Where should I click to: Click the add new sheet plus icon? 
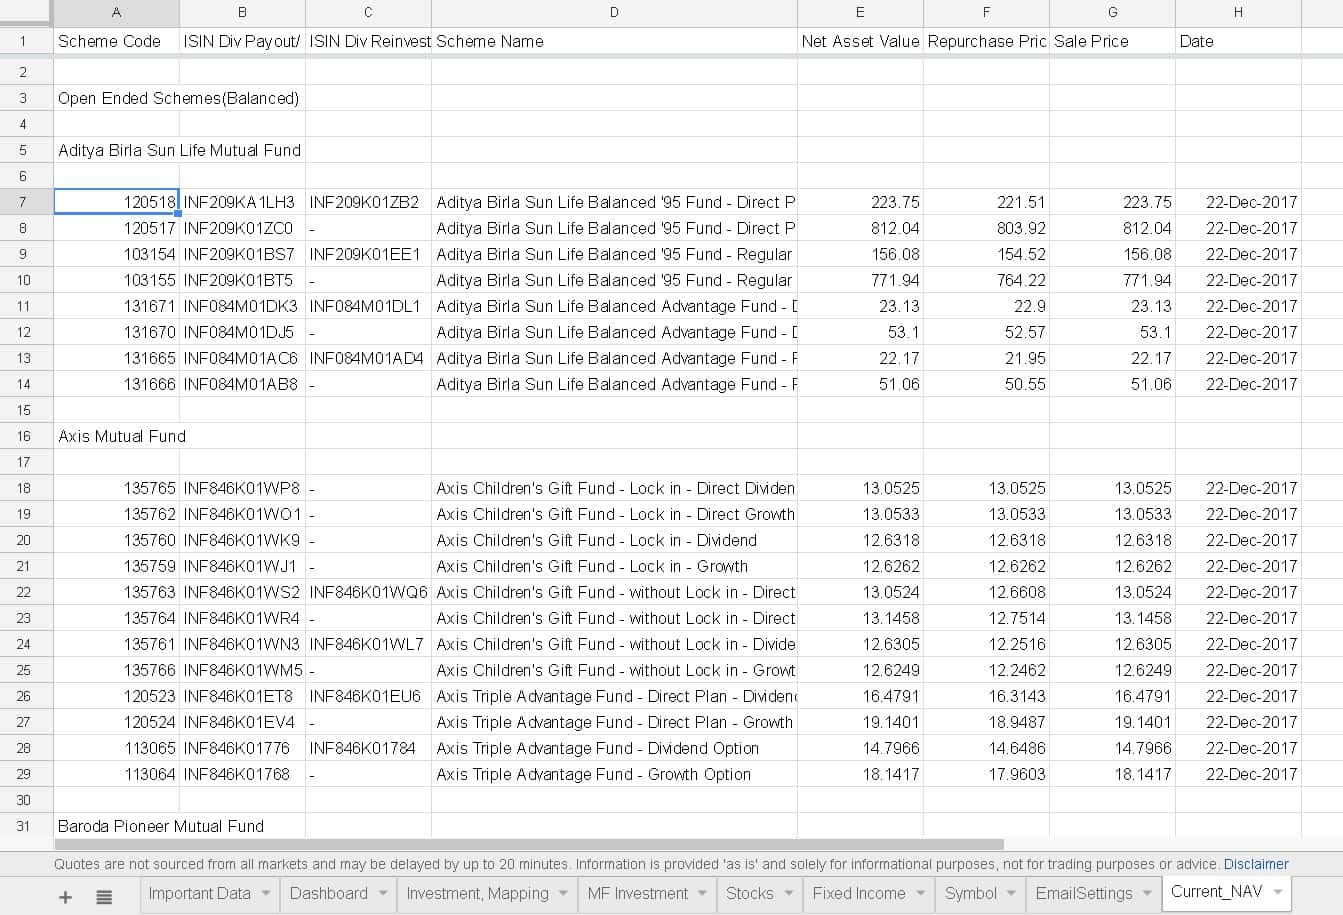pyautogui.click(x=65, y=897)
